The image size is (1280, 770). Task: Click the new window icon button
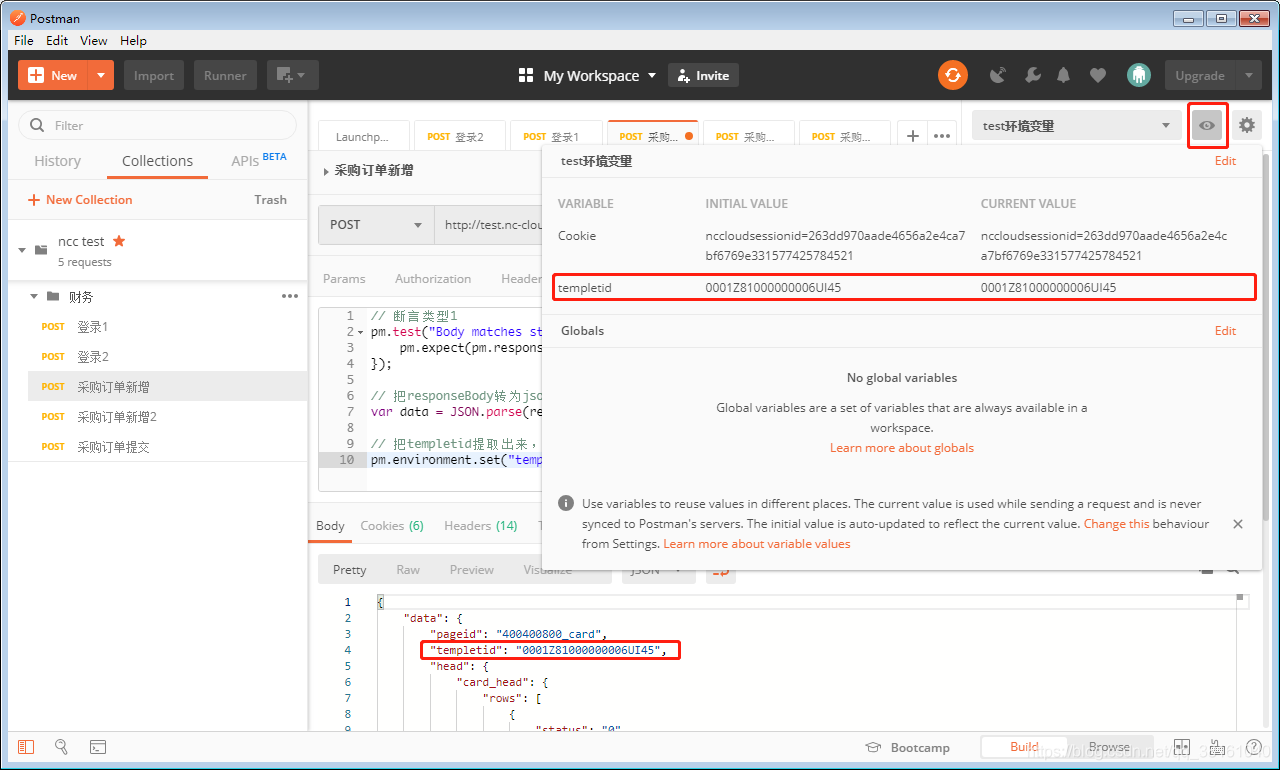tap(293, 75)
